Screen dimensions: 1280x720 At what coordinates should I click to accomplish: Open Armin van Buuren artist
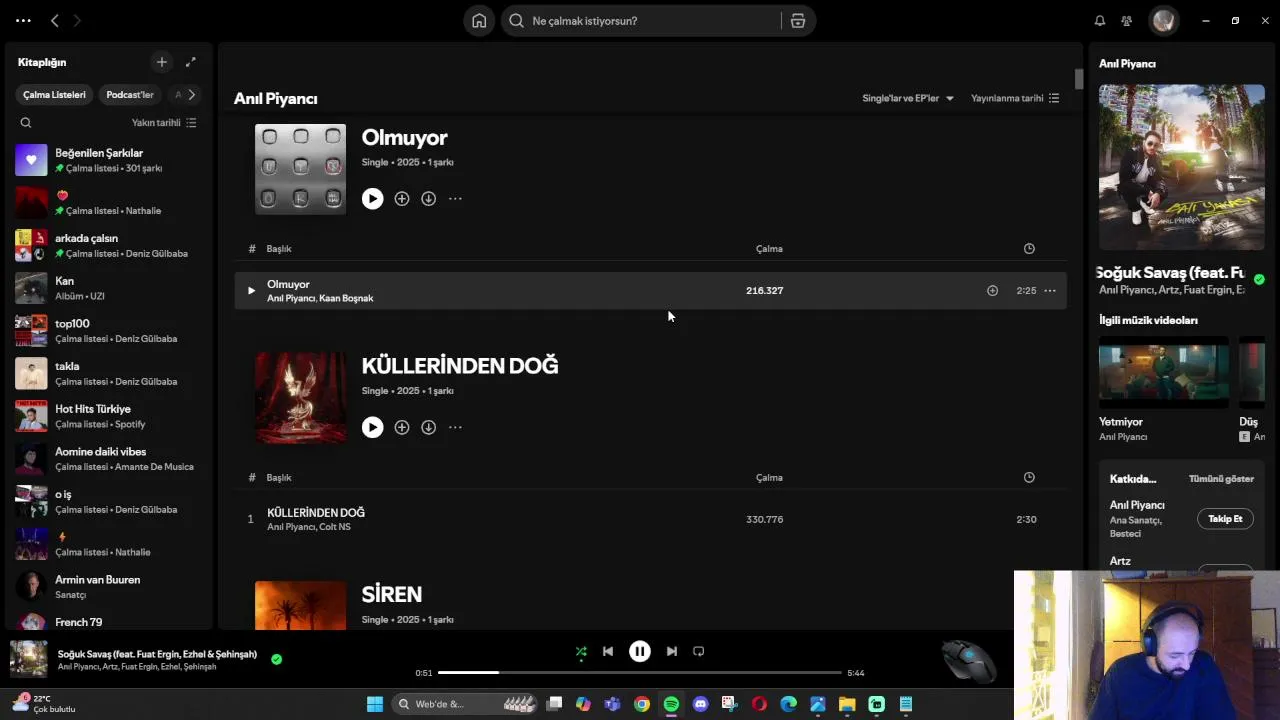108,587
